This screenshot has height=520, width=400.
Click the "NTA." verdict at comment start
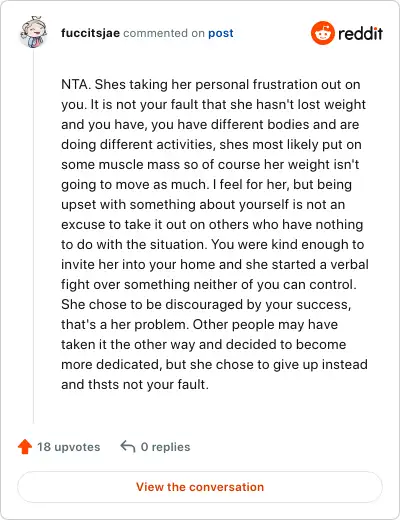pos(76,84)
